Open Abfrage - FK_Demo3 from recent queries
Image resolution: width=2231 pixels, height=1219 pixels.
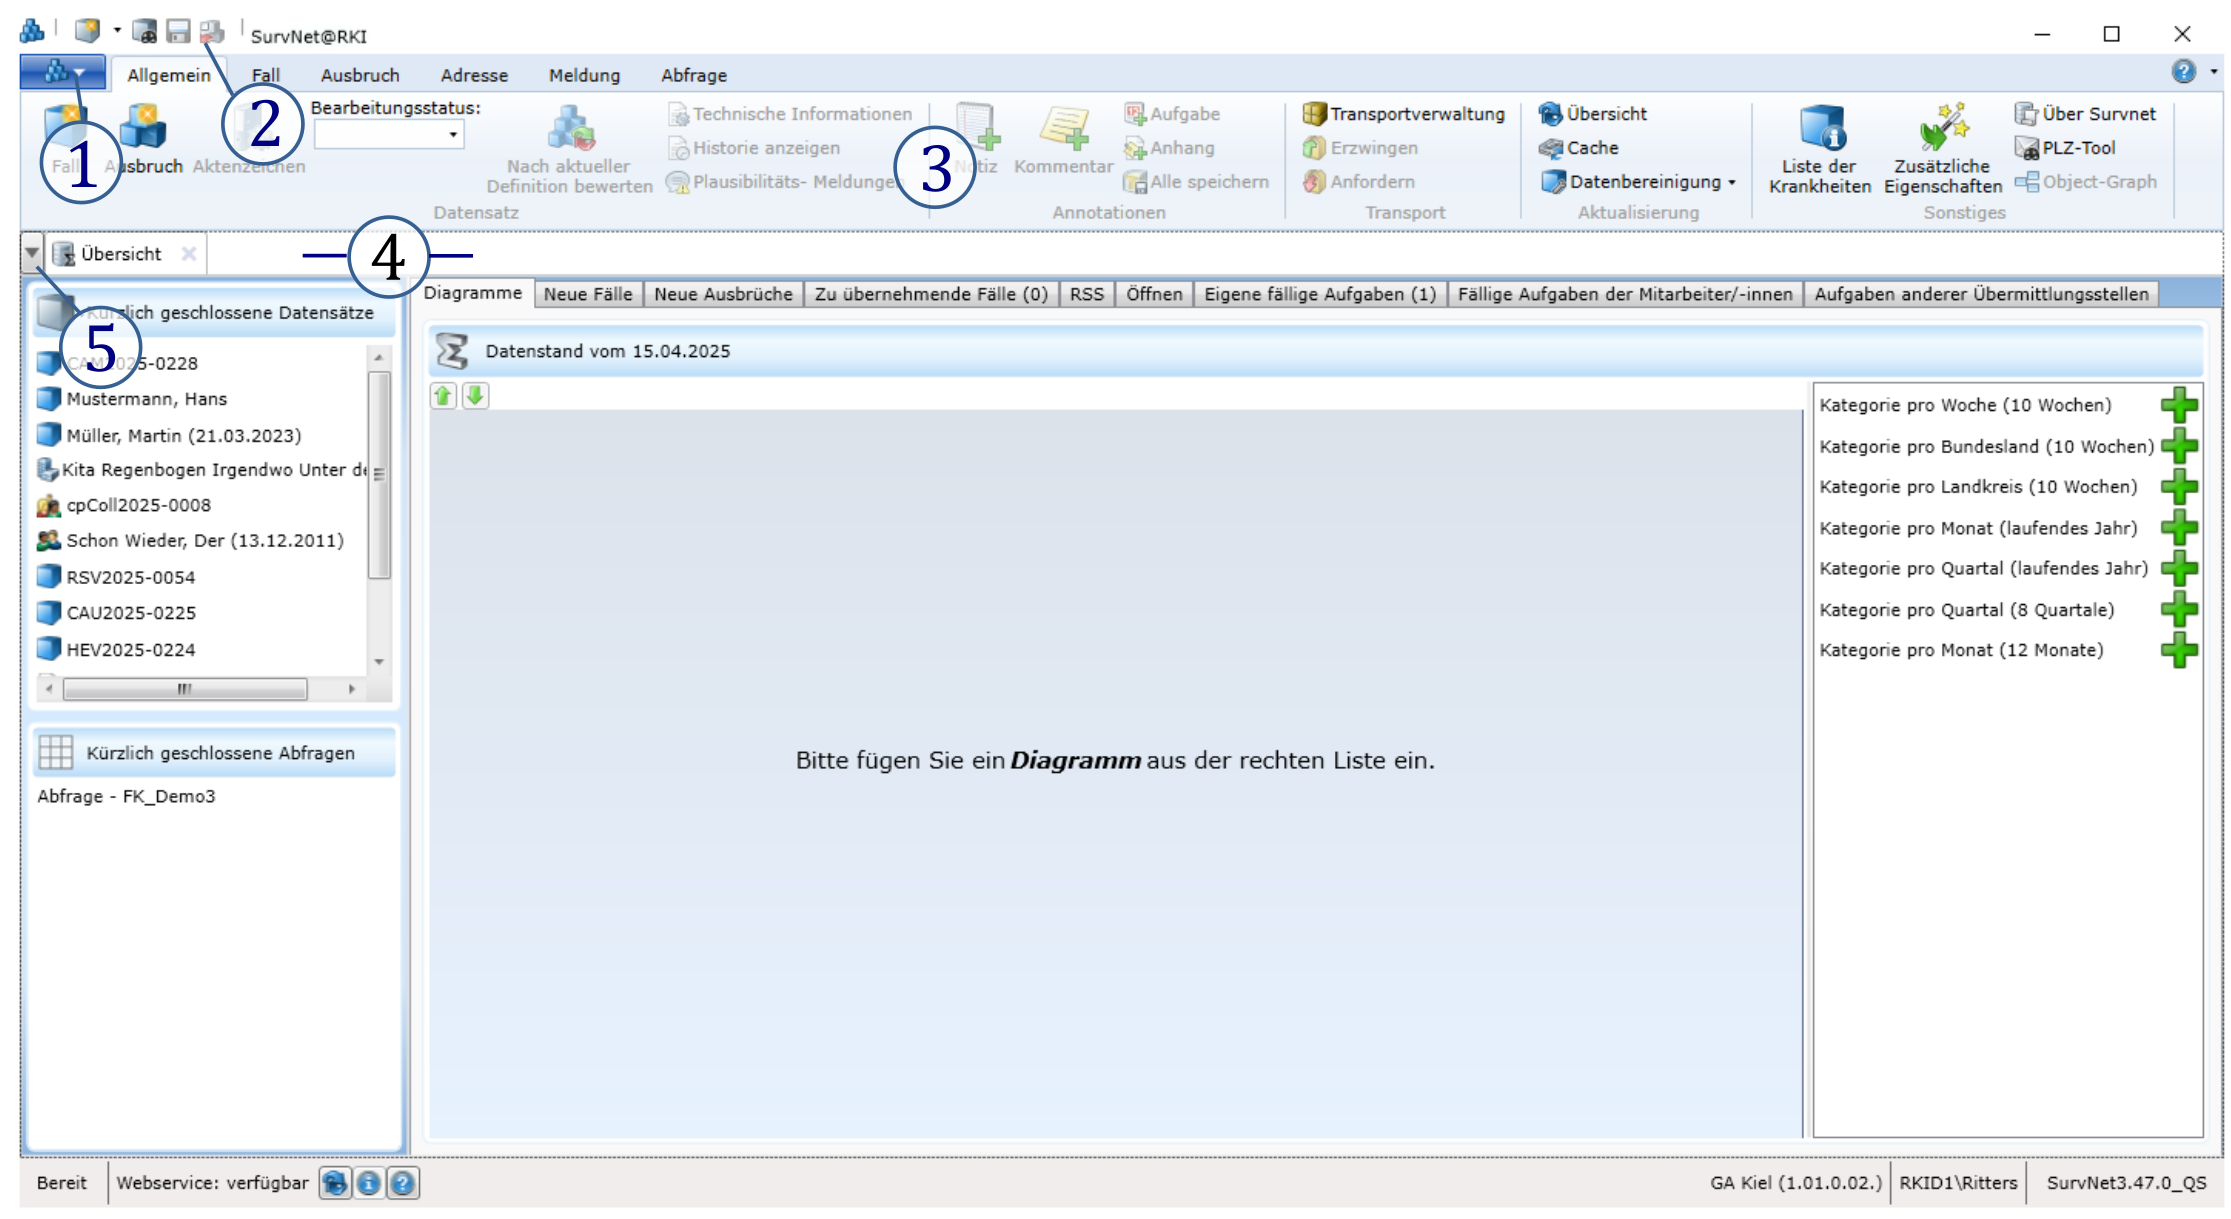(126, 796)
